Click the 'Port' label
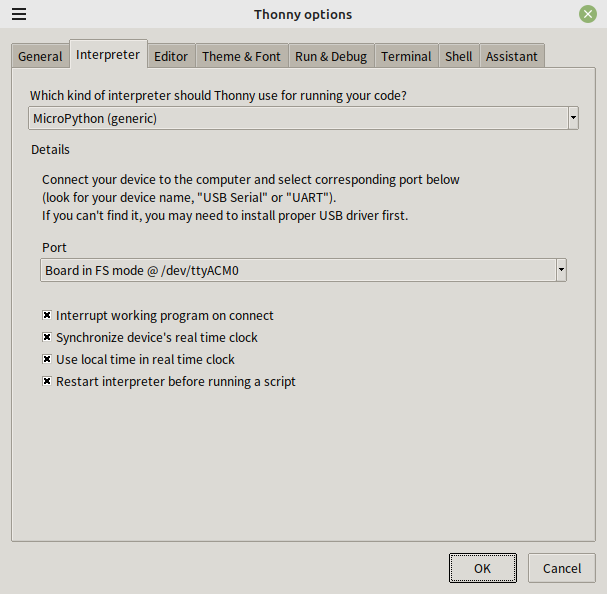Image resolution: width=607 pixels, height=594 pixels. [x=54, y=247]
